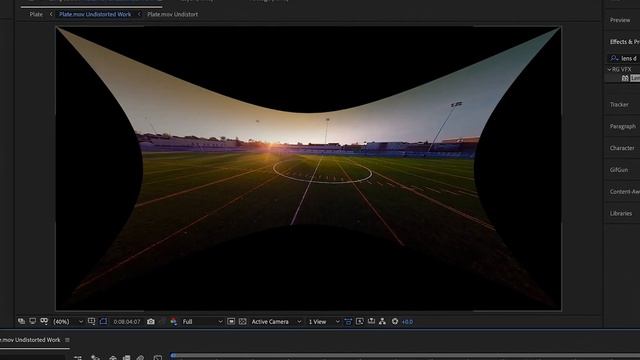Open the grid and guide options icon

click(x=91, y=322)
